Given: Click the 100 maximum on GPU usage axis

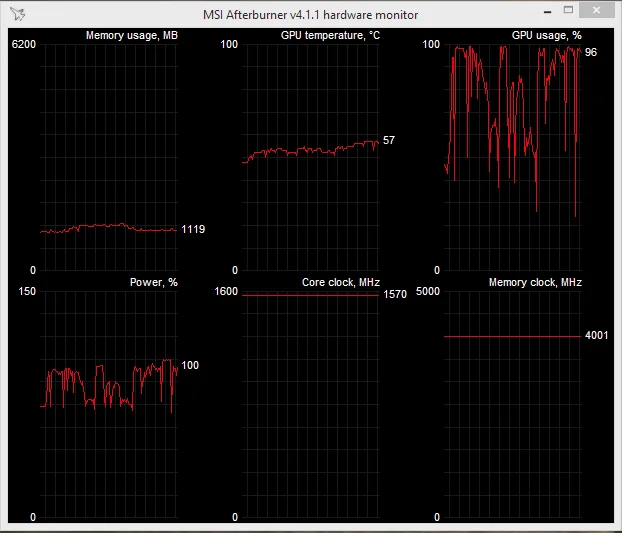Looking at the screenshot, I should [x=431, y=44].
